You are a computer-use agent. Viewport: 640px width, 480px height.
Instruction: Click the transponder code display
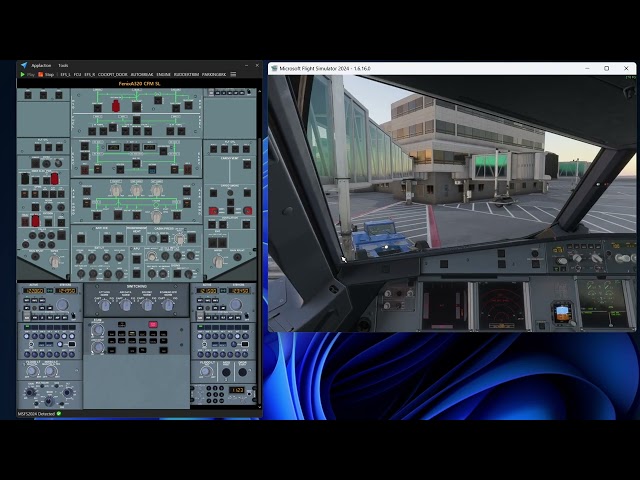point(236,390)
